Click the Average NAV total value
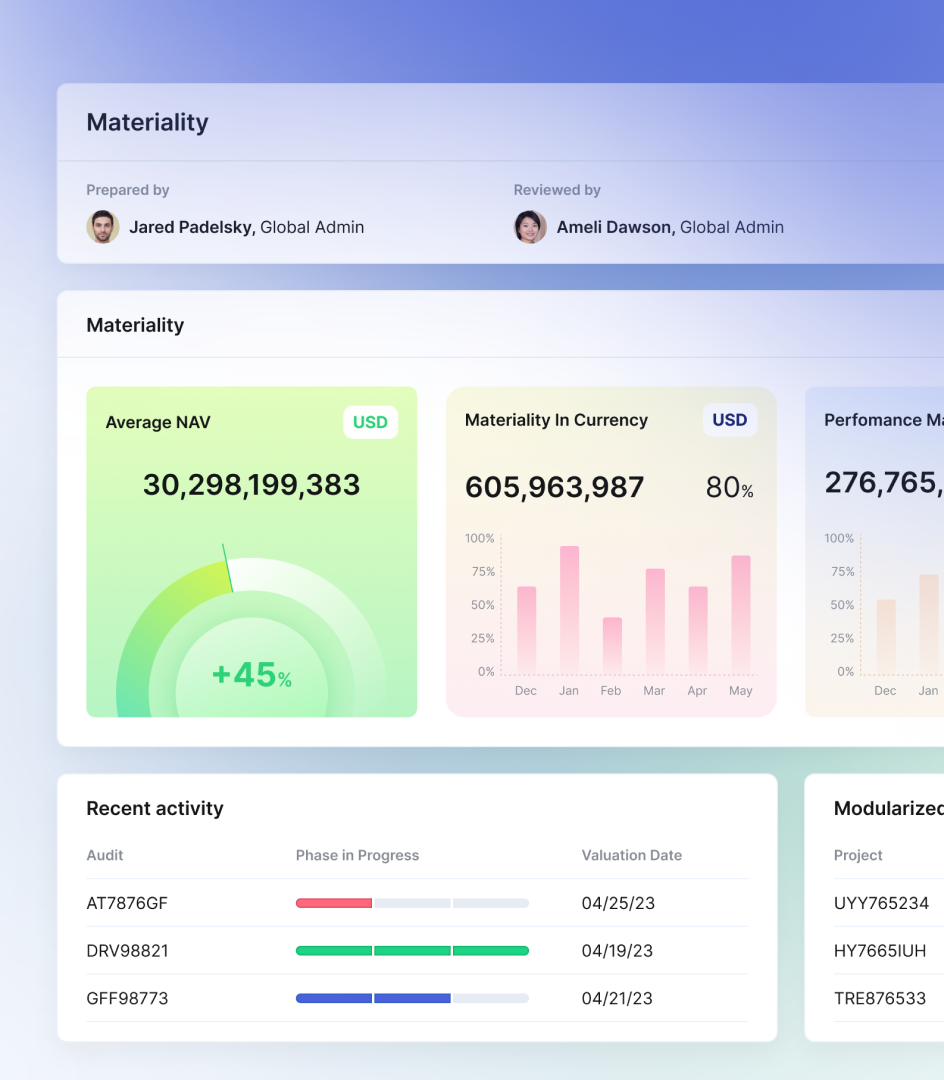Screen dimensions: 944x1080 (251, 485)
